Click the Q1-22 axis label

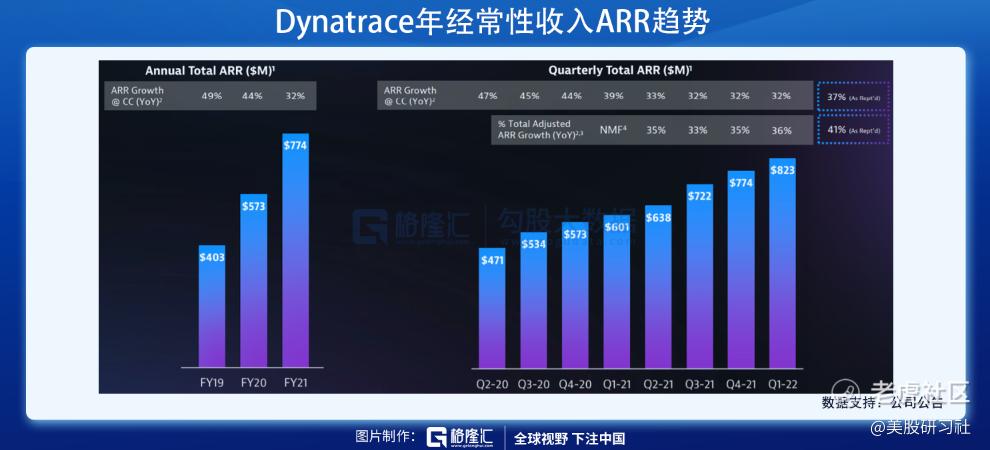(x=784, y=384)
